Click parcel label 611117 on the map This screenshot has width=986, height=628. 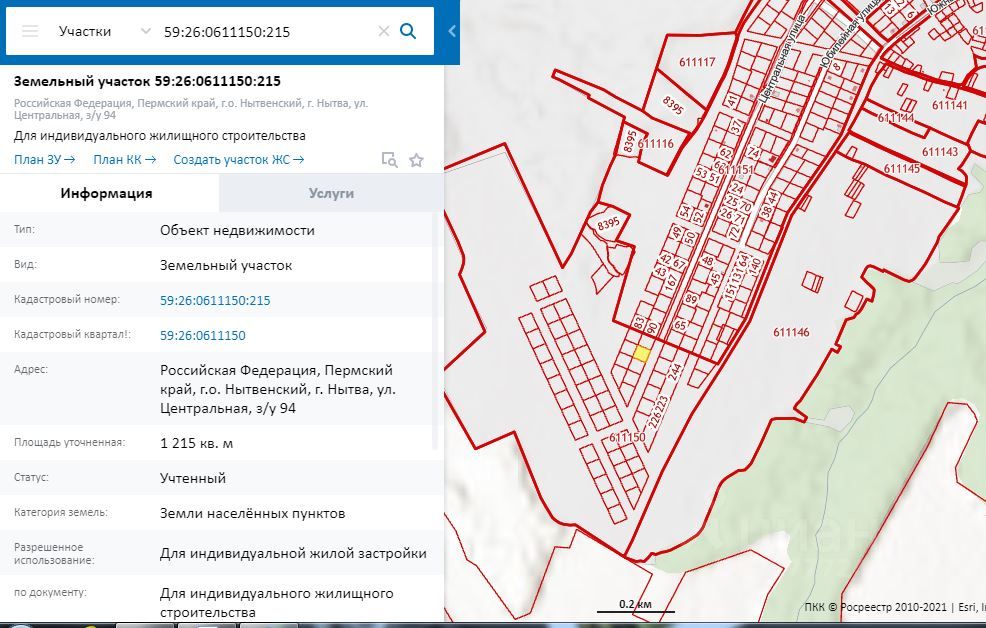pos(697,62)
